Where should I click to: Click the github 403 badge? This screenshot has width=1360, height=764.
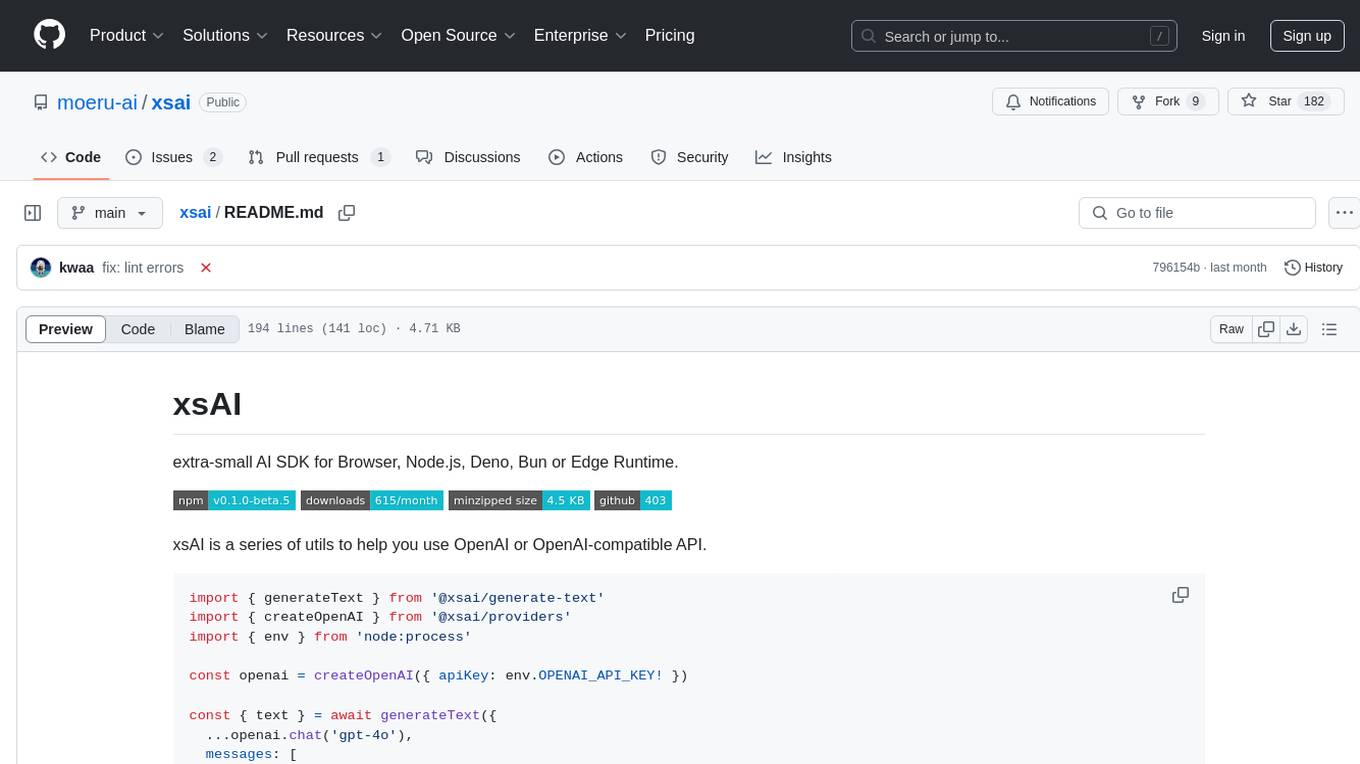(x=633, y=500)
